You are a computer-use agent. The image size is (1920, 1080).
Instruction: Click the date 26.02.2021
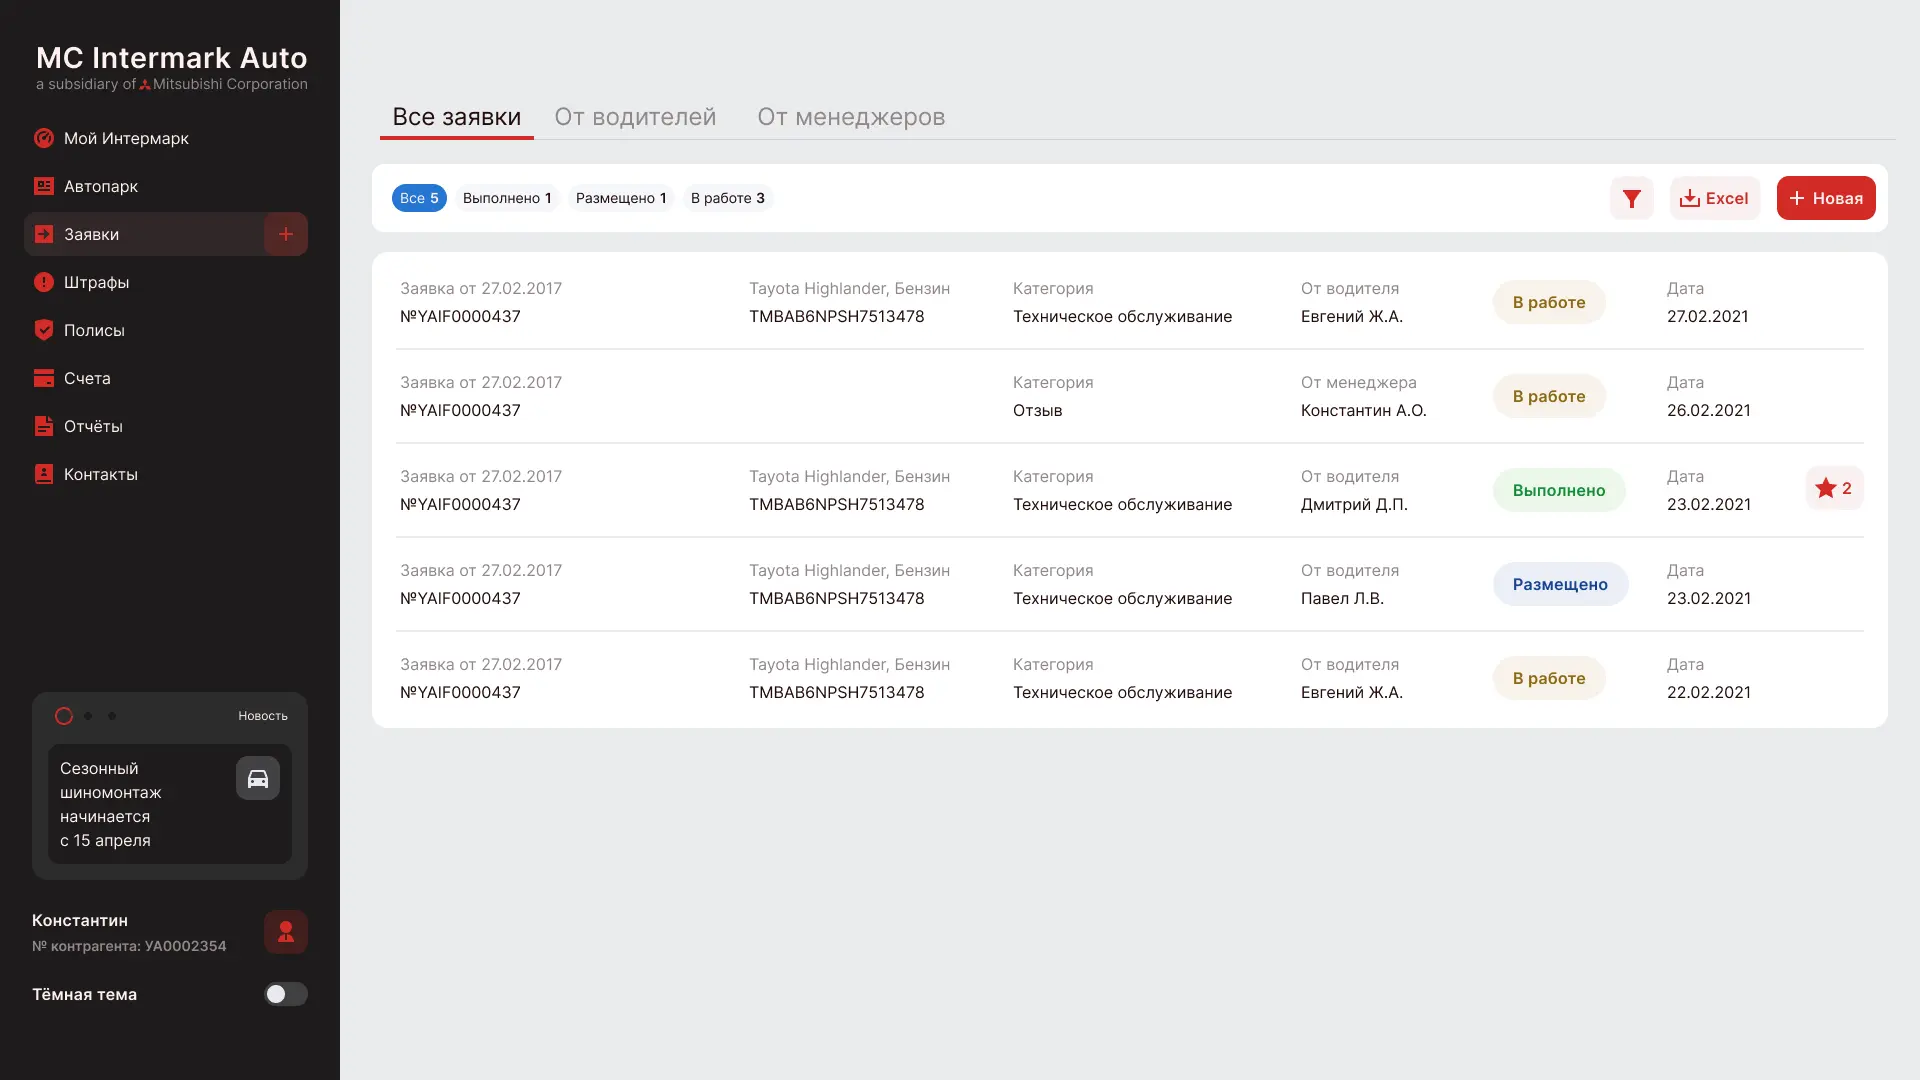1708,410
